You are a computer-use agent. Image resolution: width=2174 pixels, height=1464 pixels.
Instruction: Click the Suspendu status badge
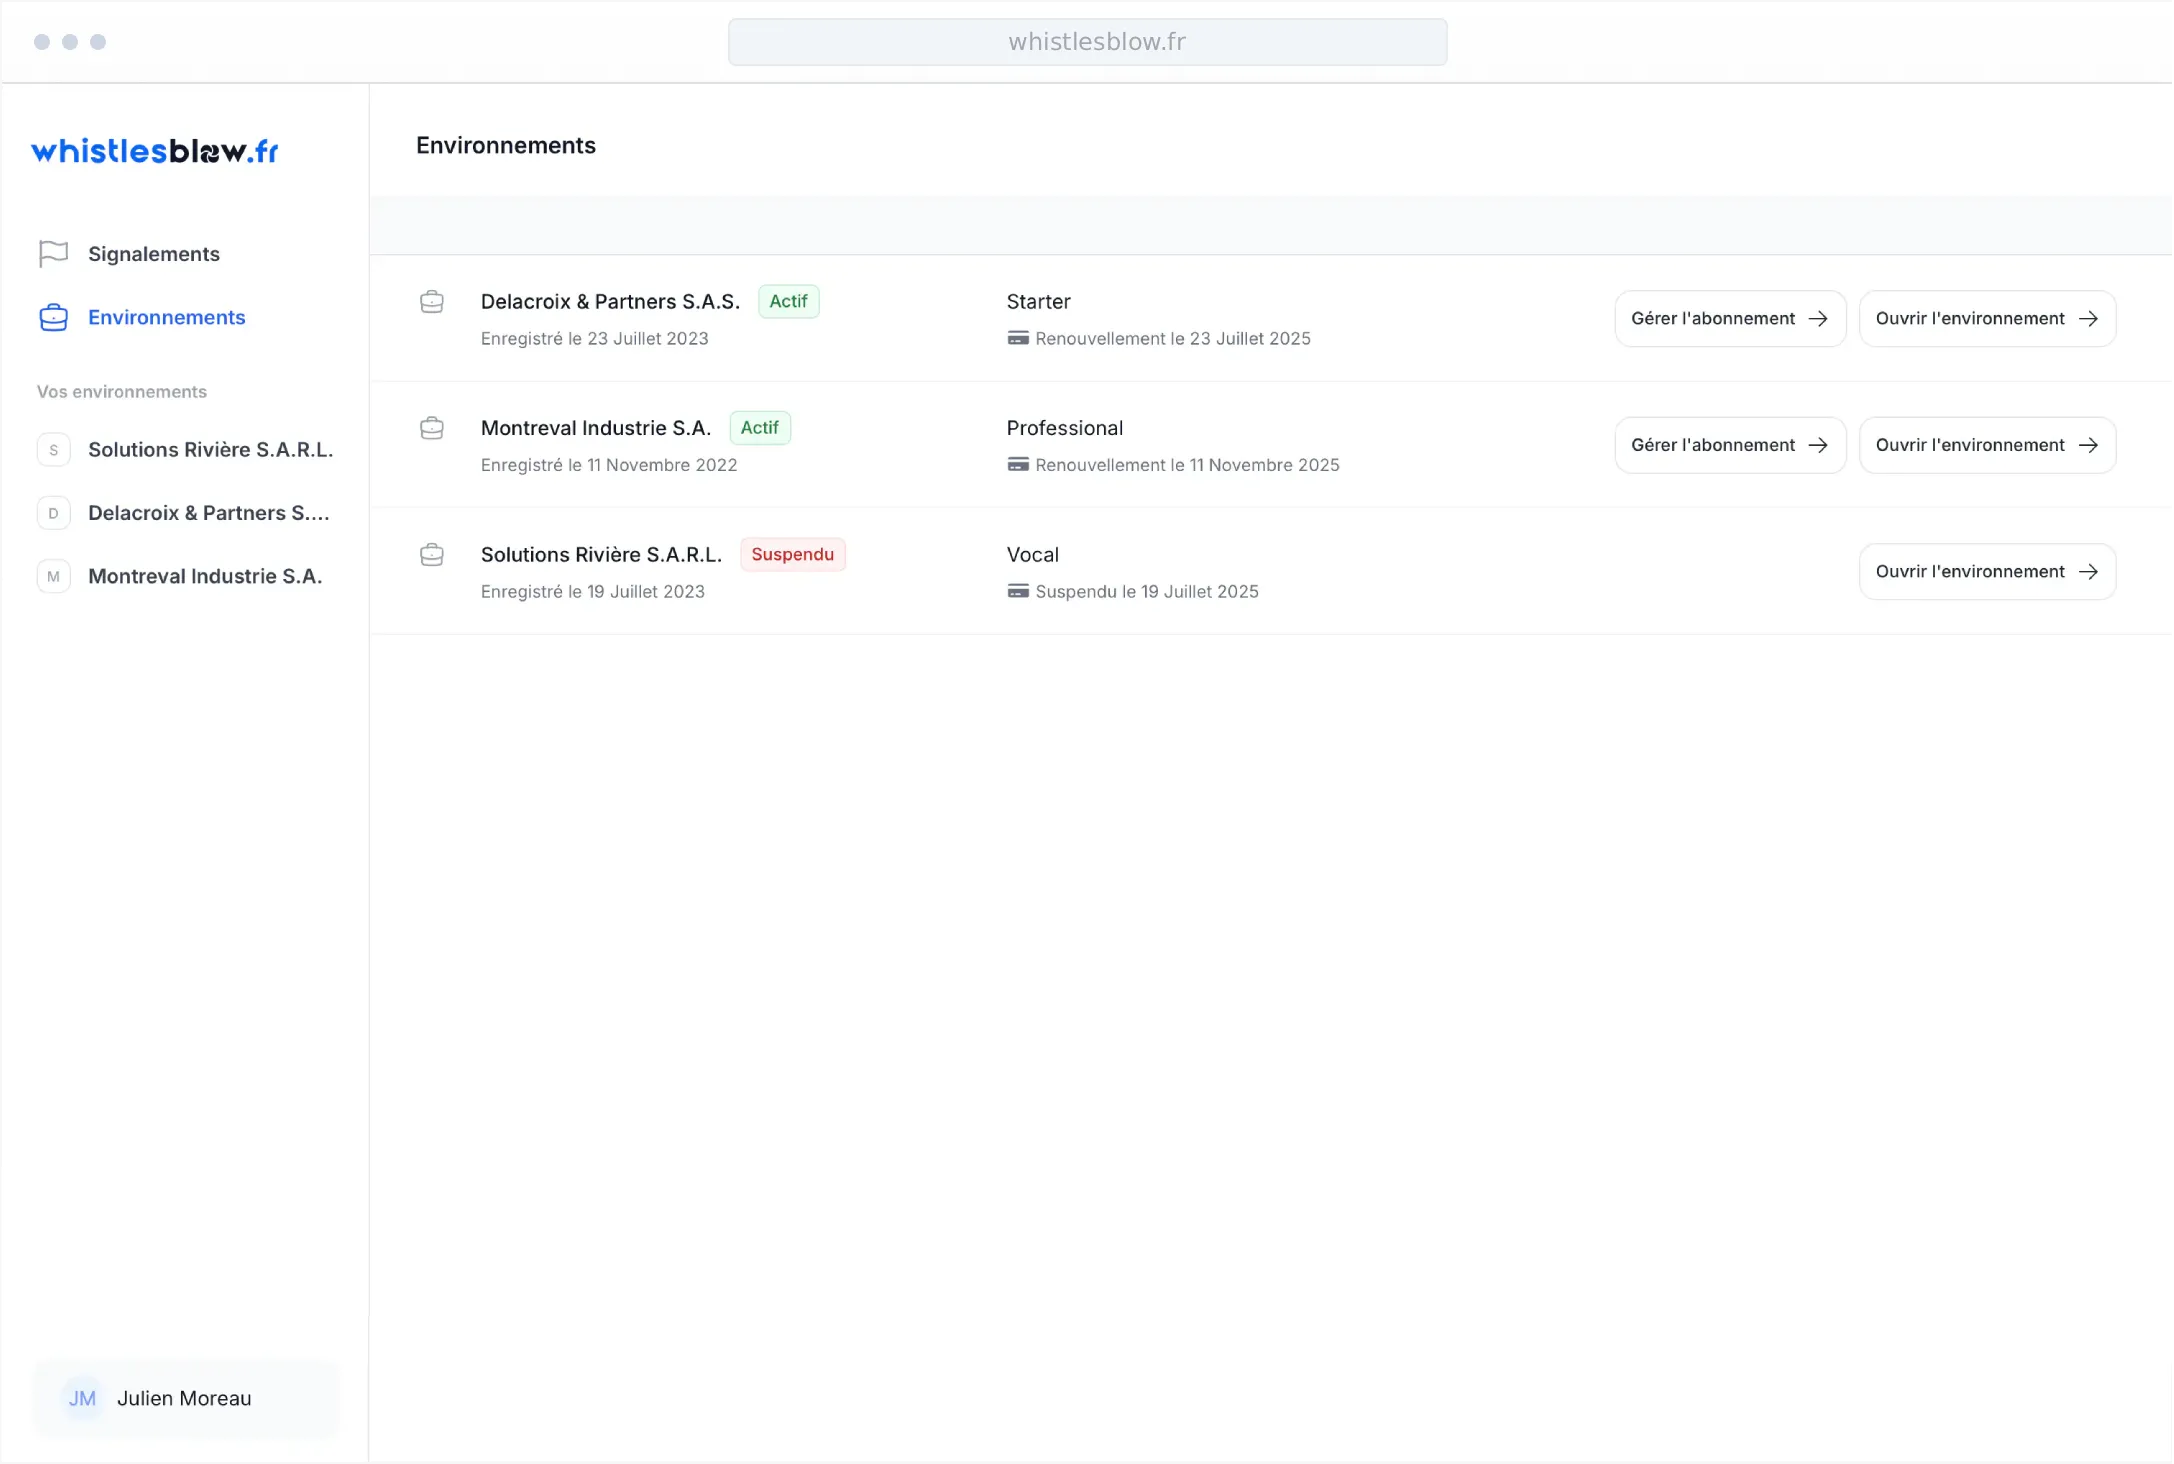pos(792,555)
